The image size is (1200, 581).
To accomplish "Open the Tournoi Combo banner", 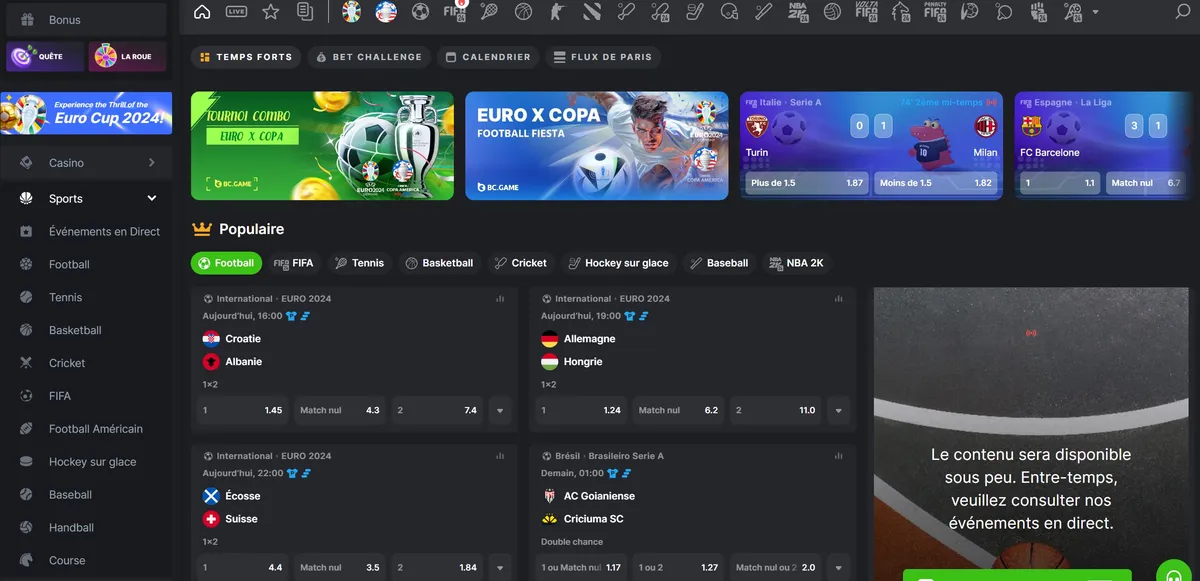I will pyautogui.click(x=322, y=146).
